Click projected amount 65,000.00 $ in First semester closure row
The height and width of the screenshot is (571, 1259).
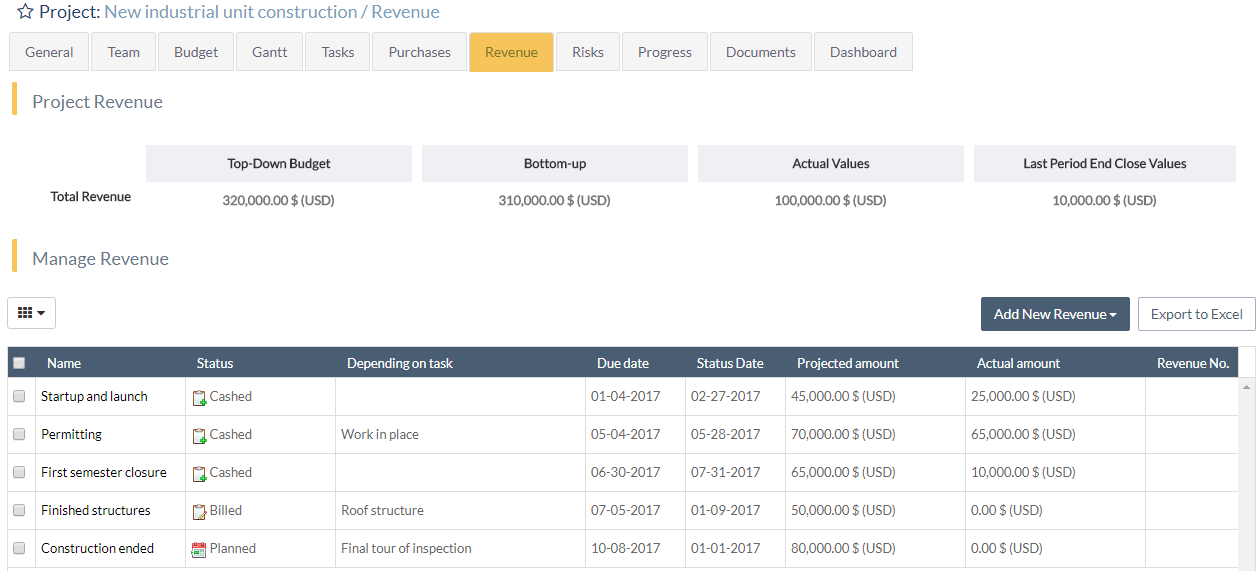click(843, 472)
